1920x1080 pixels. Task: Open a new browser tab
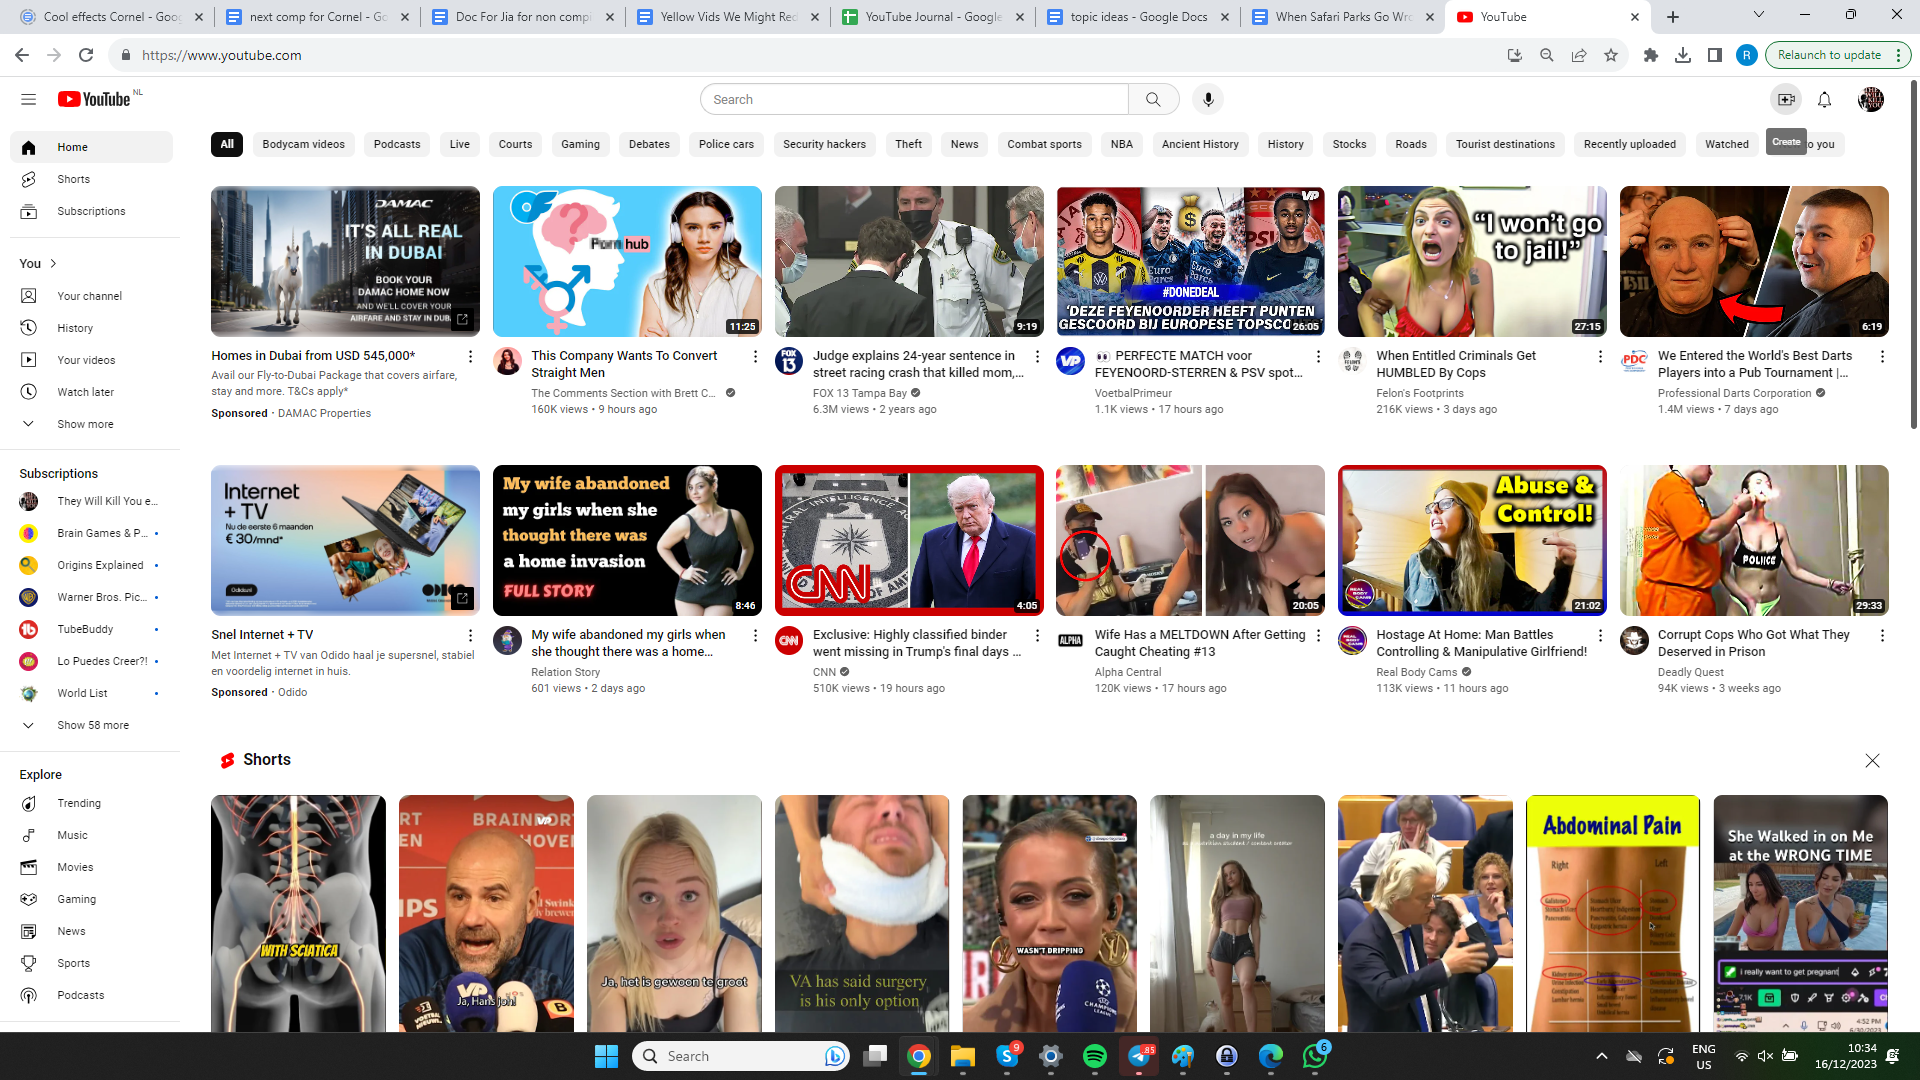pos(1673,17)
